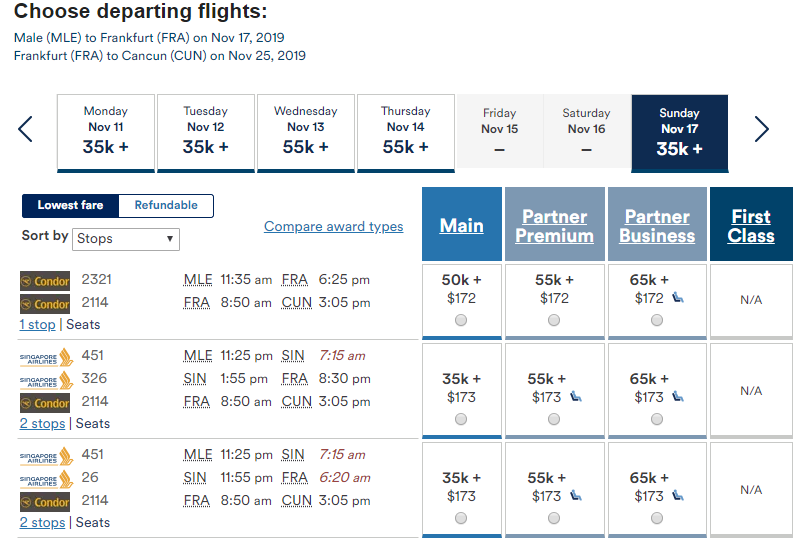
Task: Open the Sort by Stops dropdown
Action: pos(126,239)
